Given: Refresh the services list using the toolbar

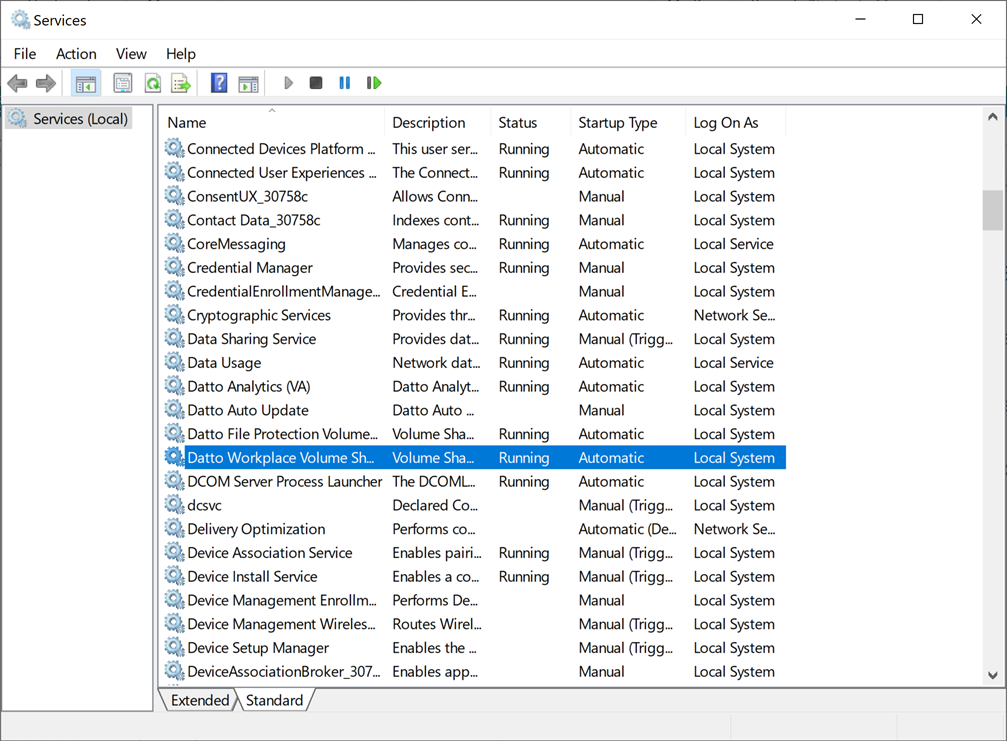Looking at the screenshot, I should pos(152,83).
